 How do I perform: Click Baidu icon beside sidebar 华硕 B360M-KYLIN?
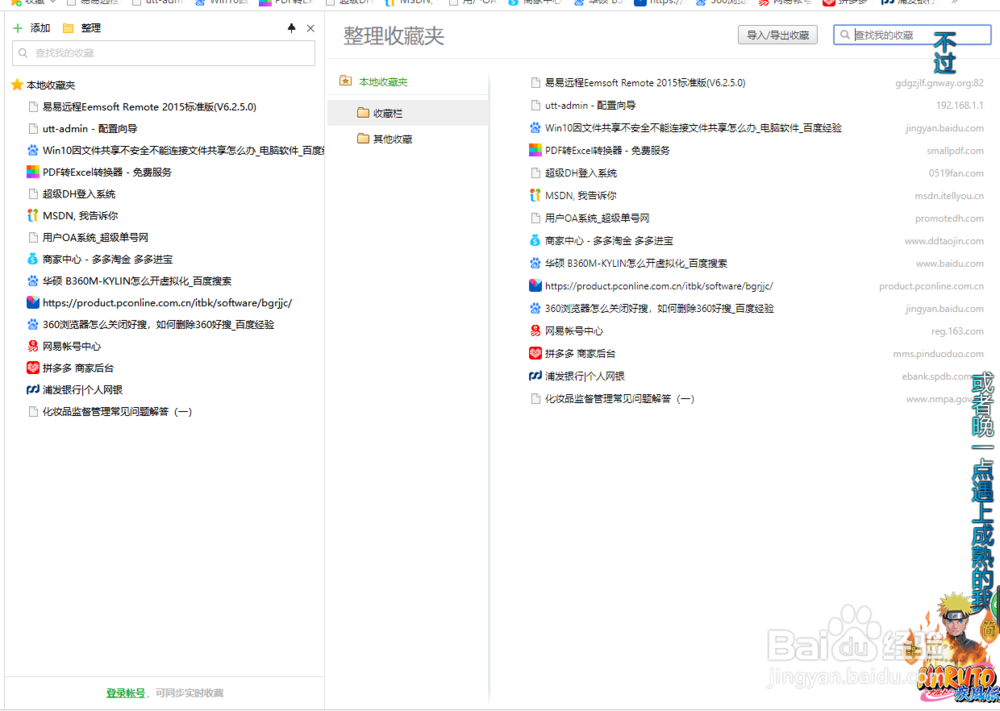point(33,281)
